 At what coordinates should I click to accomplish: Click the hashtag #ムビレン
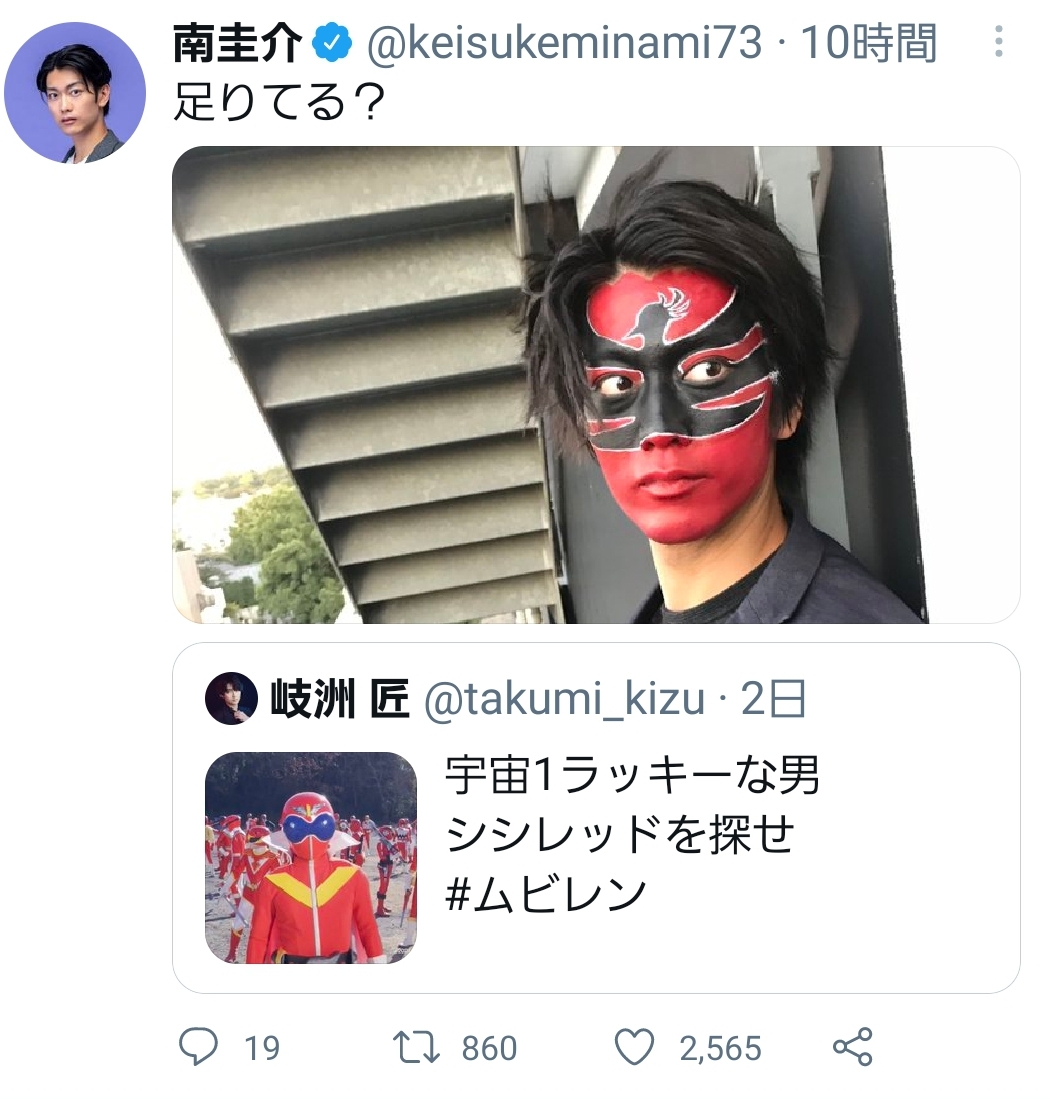point(546,893)
